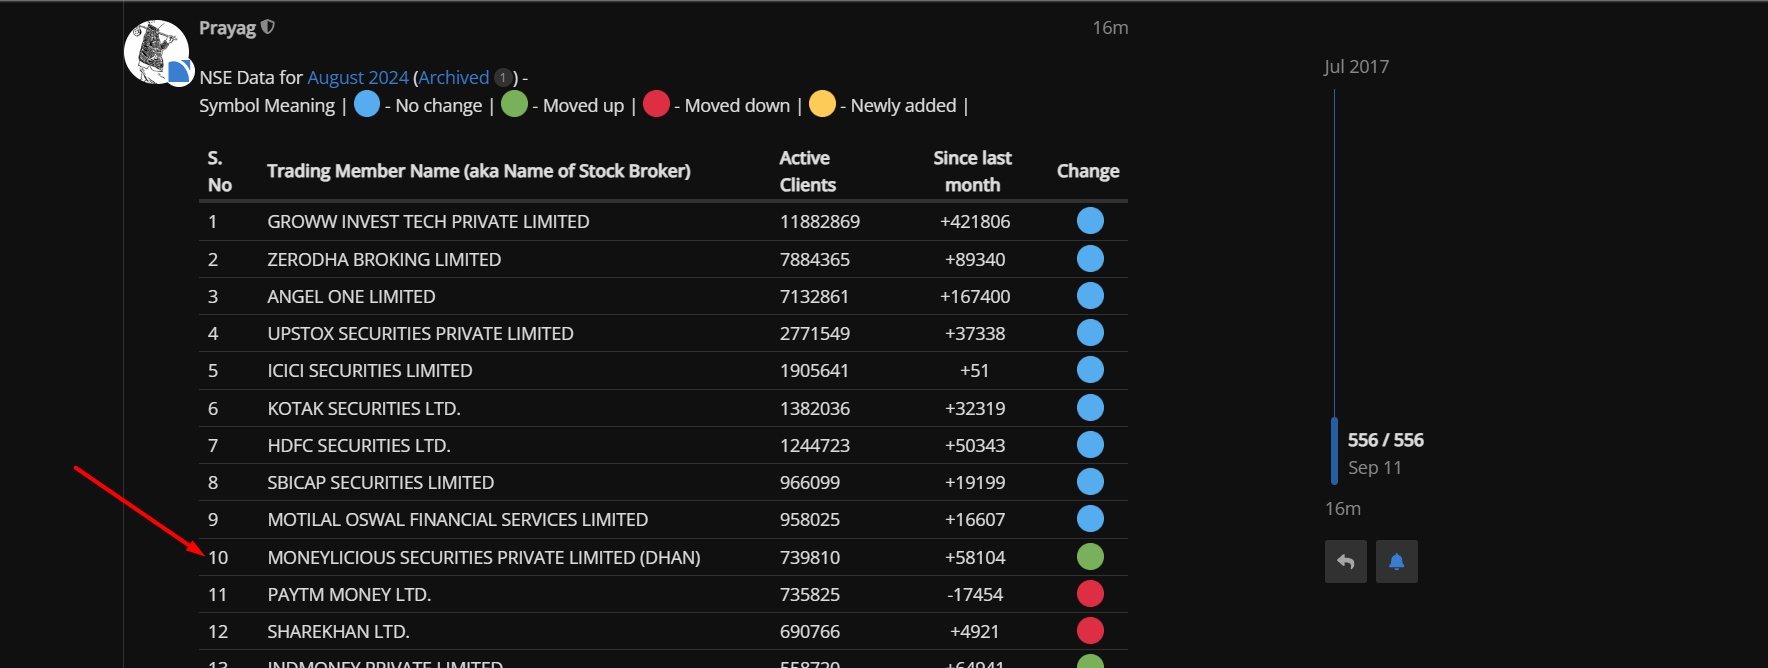Click the red Moved down legend dot
The image size is (1768, 668).
point(656,104)
